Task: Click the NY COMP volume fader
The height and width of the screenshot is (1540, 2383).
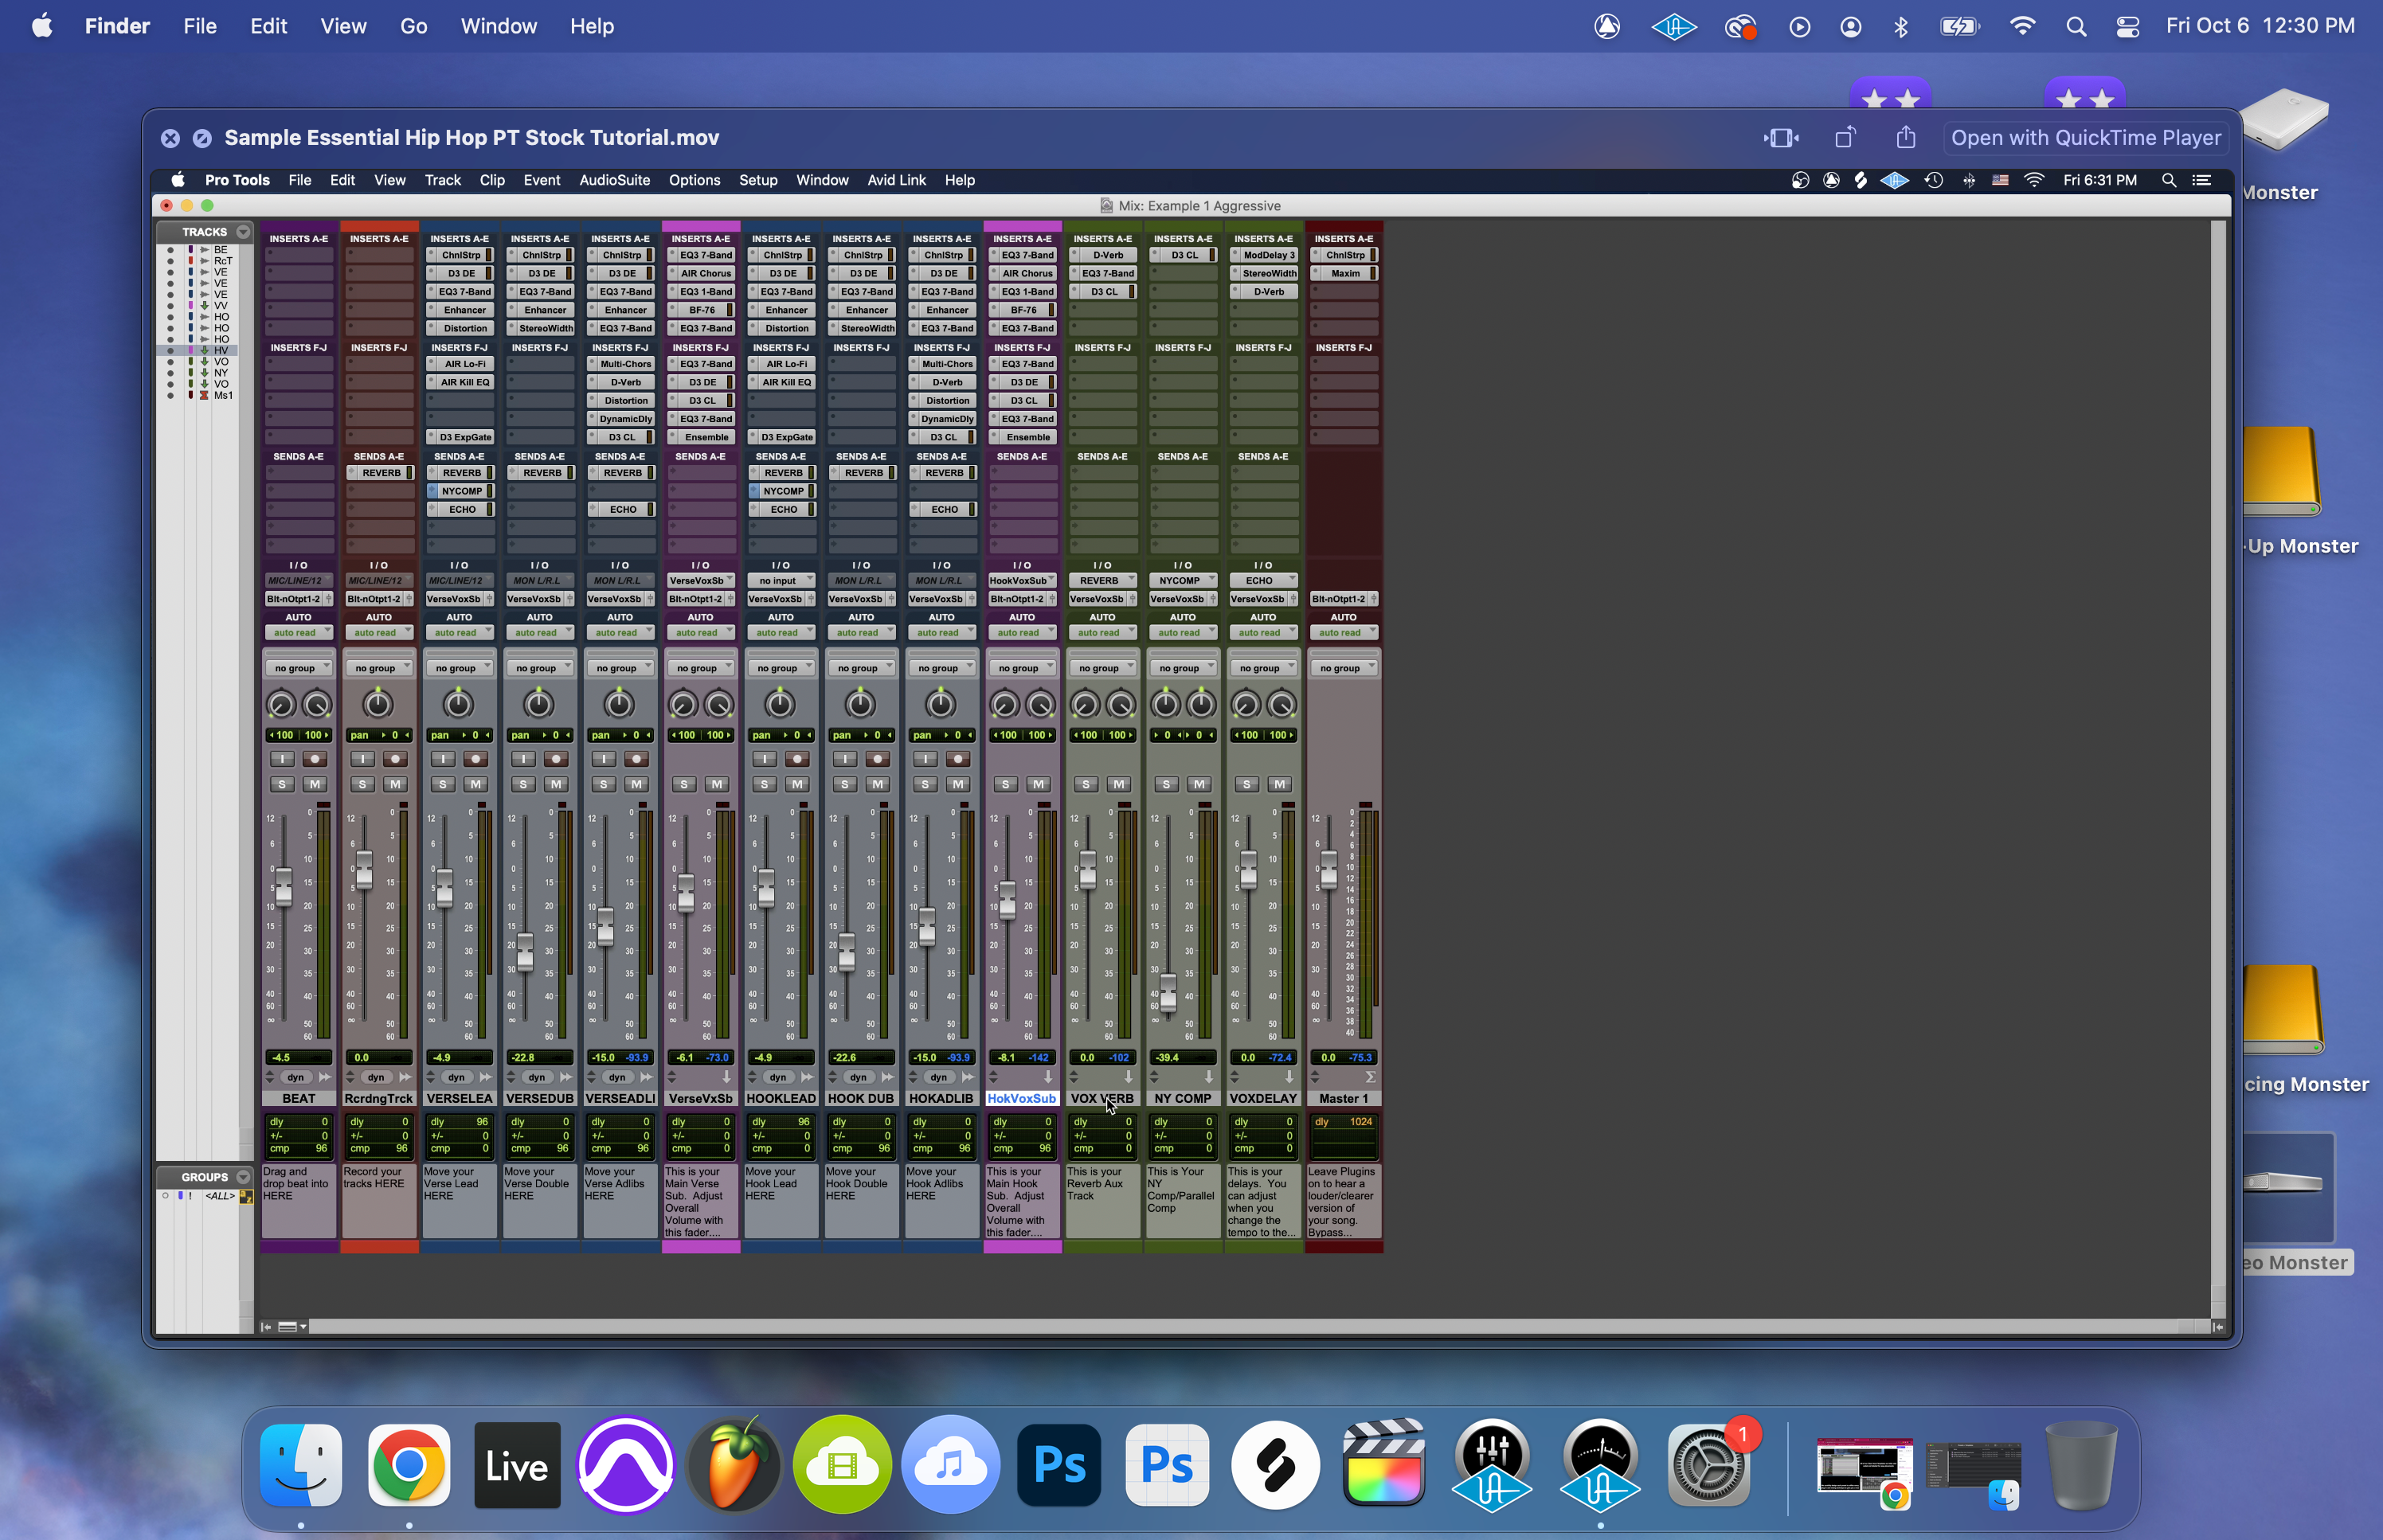Action: (1167, 991)
